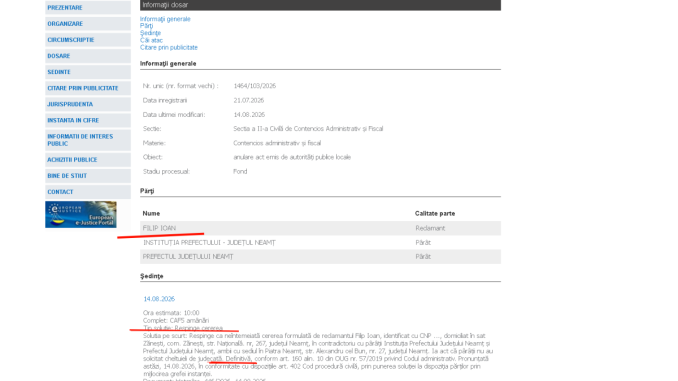Go to CIRCUMSCRIPTIE in sidebar
This screenshot has width=678, height=381.
[x=88, y=40]
